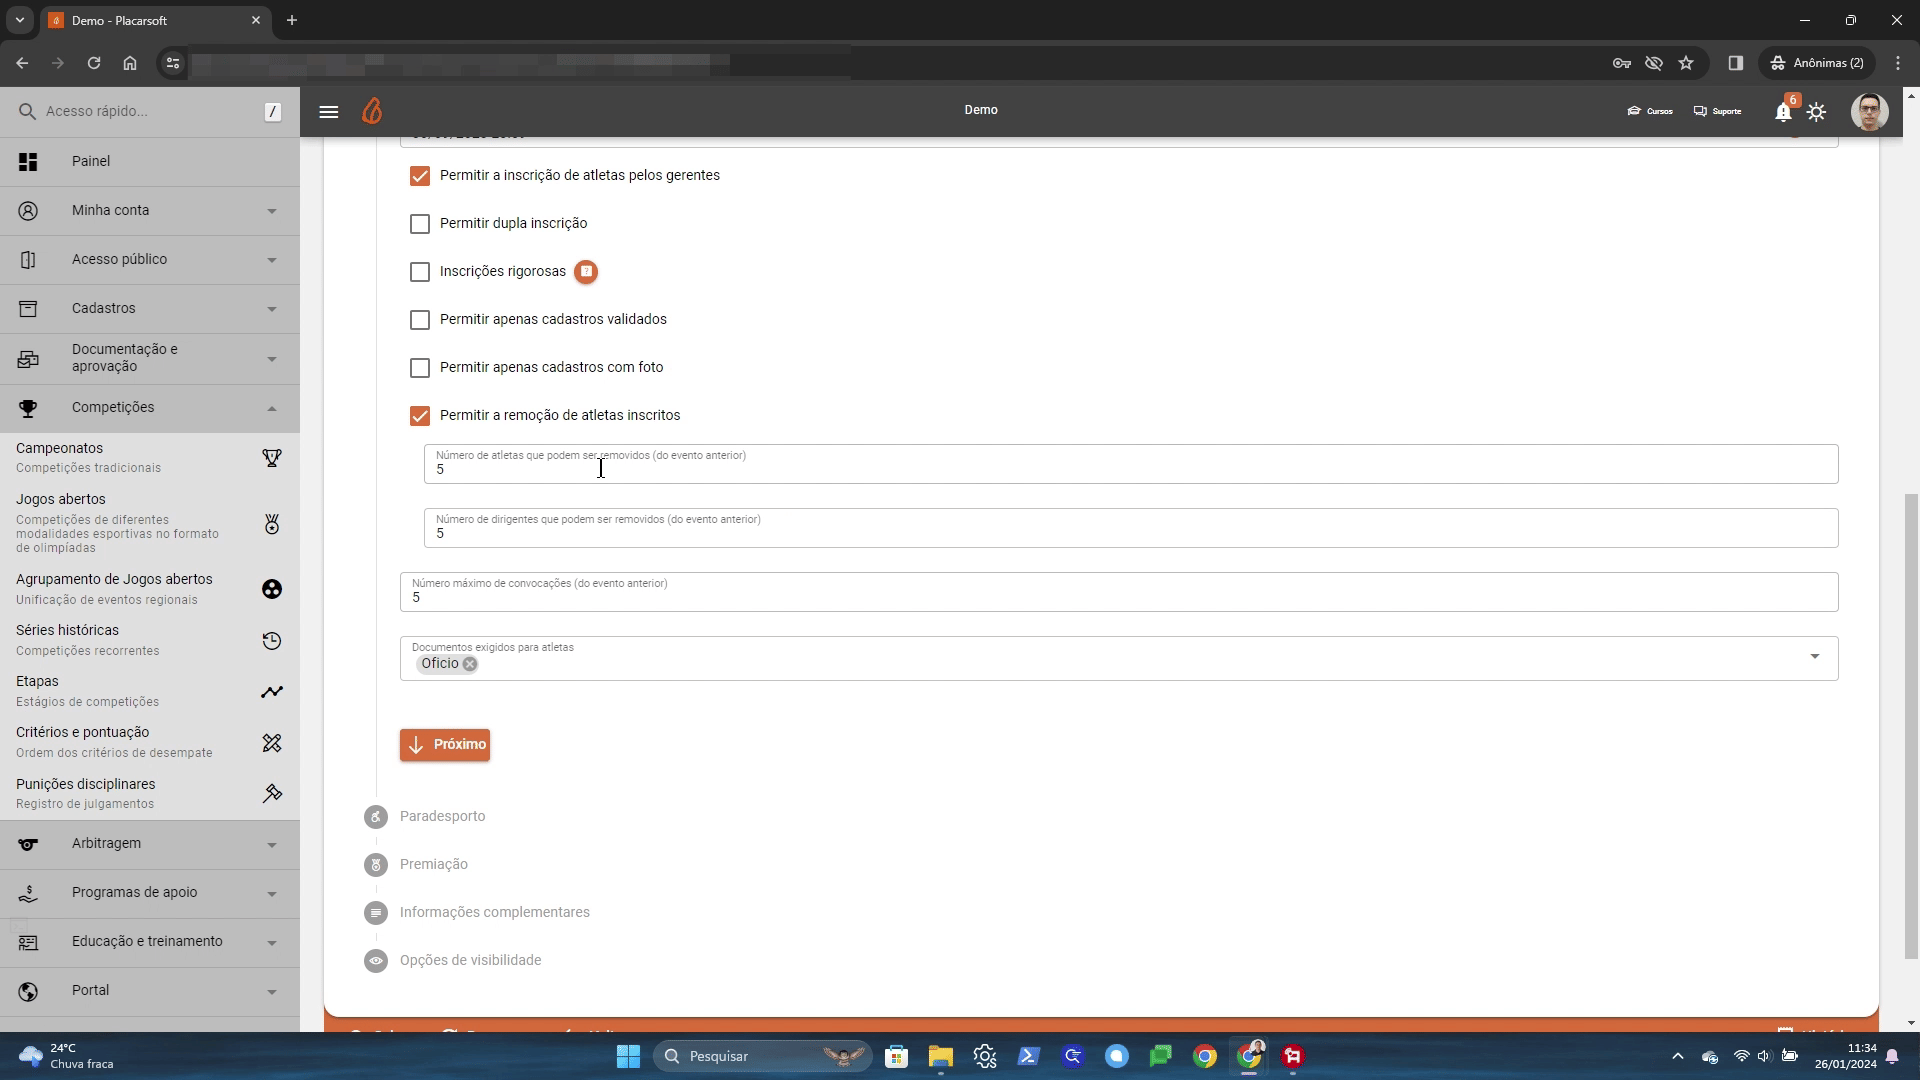
Task: Click the notifications bell icon
Action: click(x=1783, y=112)
